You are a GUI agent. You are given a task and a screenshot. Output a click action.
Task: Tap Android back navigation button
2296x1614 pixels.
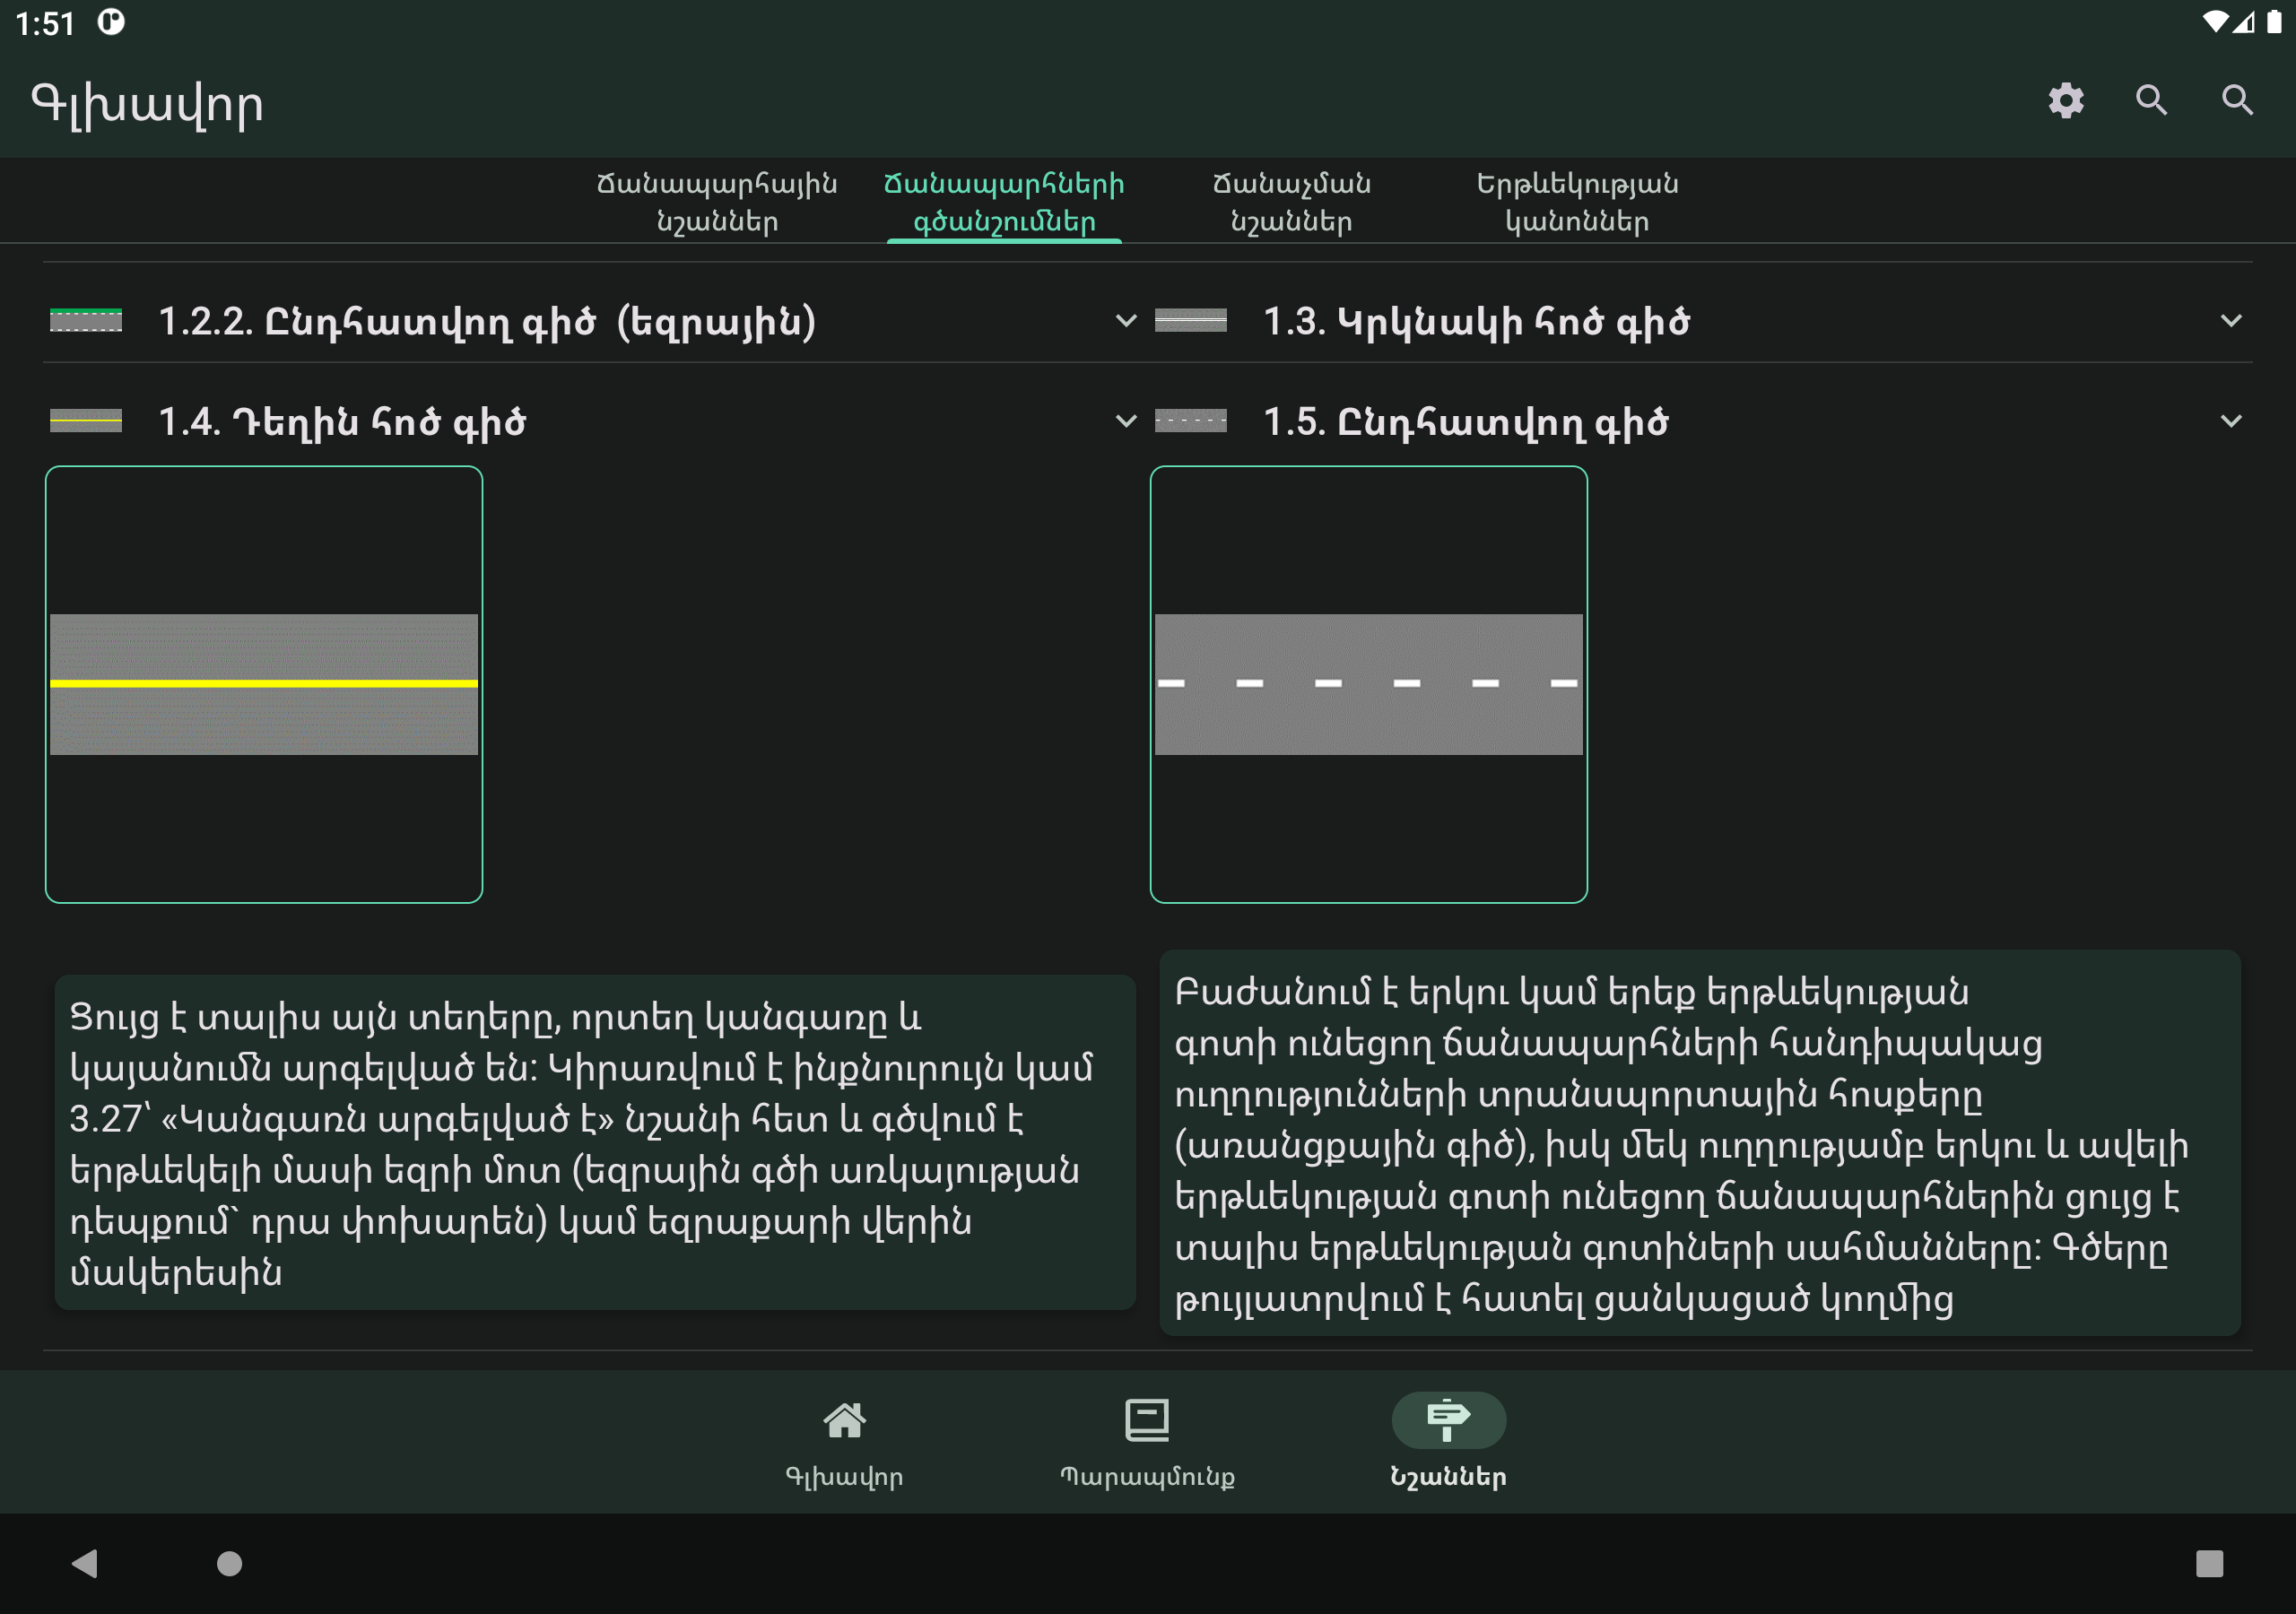[x=85, y=1563]
